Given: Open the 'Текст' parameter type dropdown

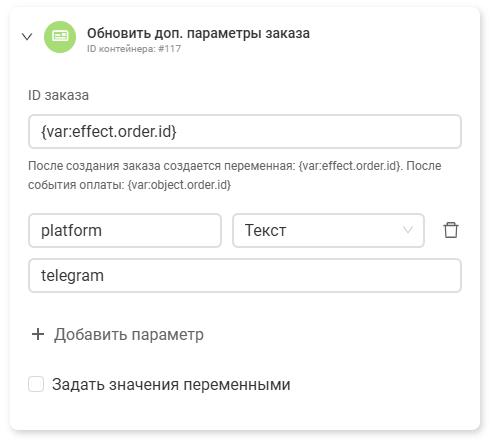Looking at the screenshot, I should 328,230.
